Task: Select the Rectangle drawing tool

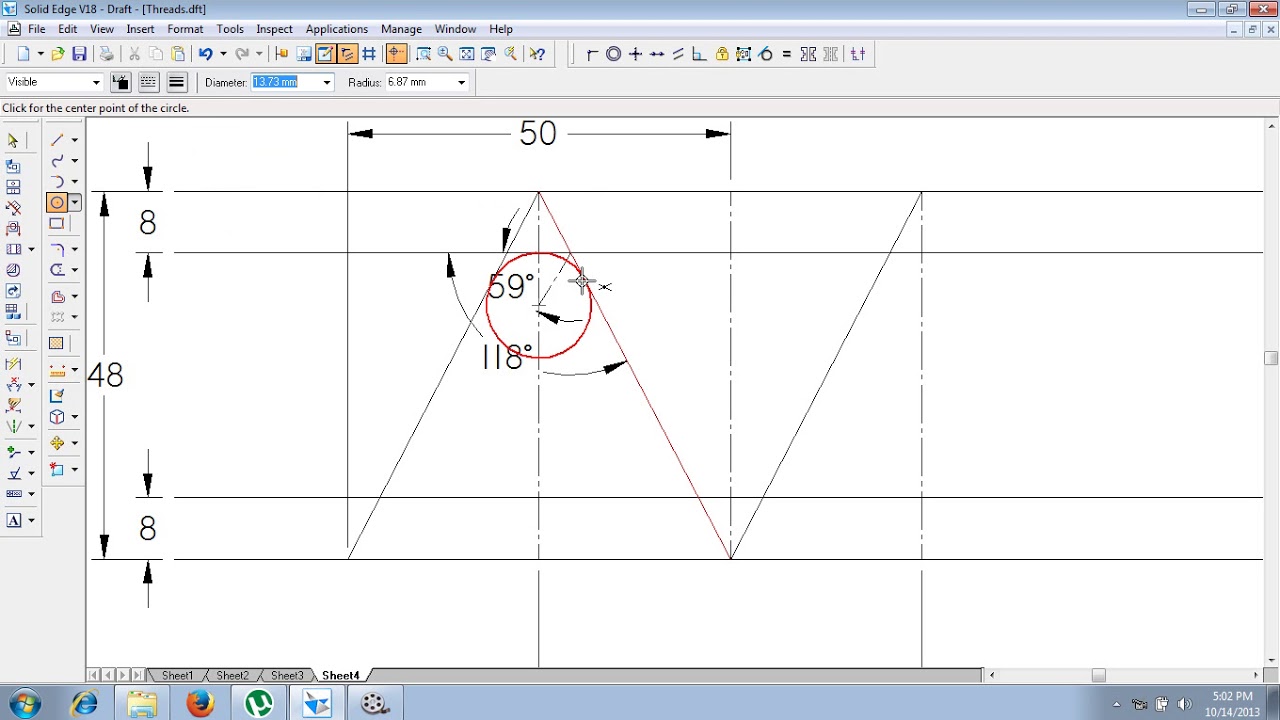Action: pos(57,224)
